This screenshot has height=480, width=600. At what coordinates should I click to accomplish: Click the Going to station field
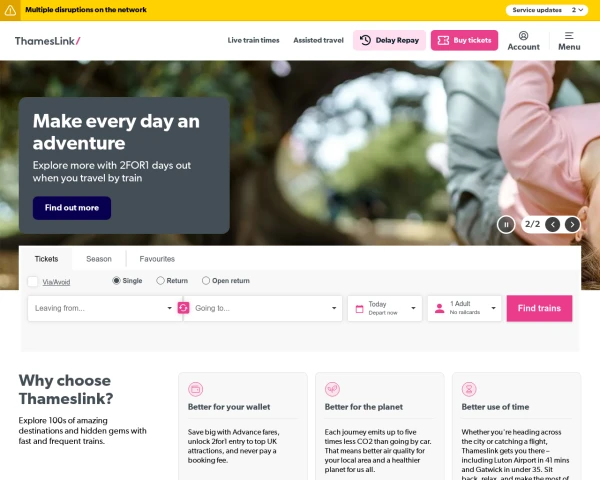[263, 308]
